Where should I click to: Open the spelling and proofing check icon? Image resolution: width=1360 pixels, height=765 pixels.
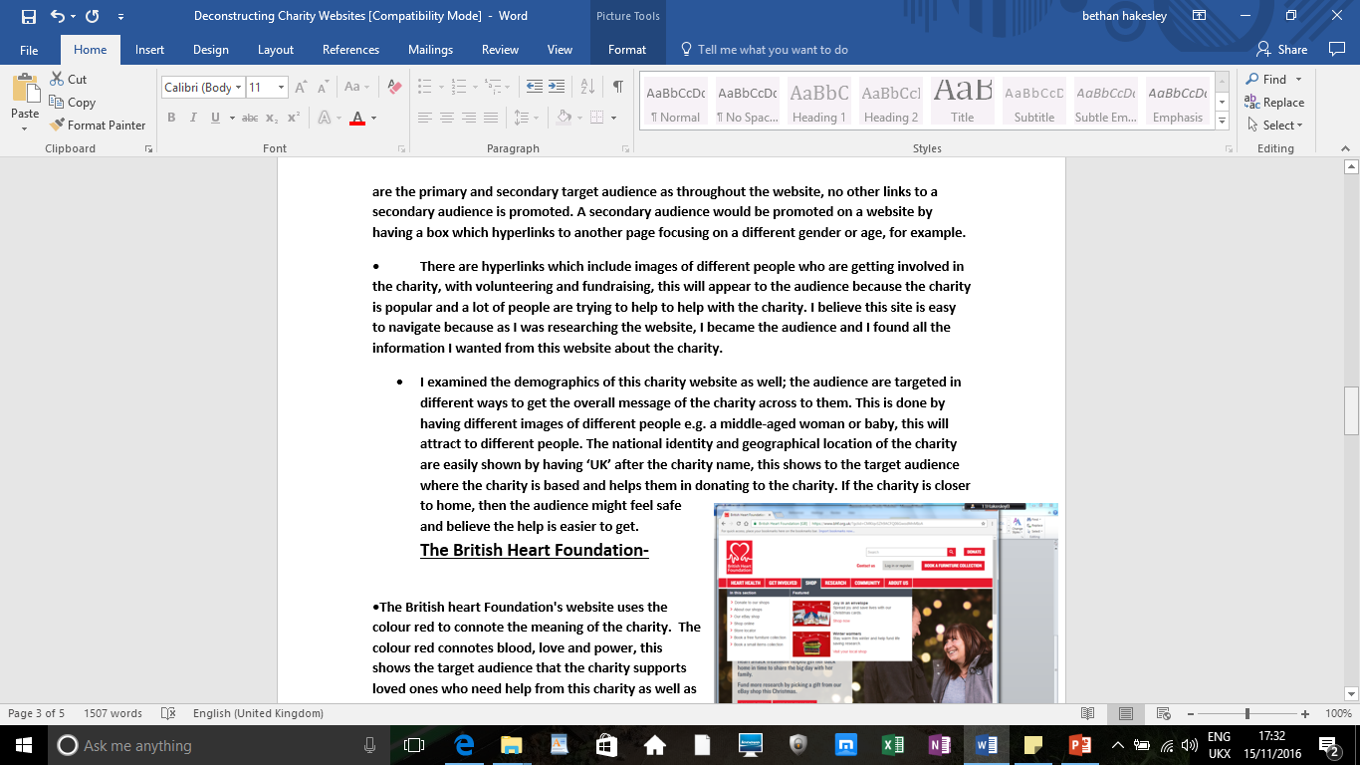tap(168, 714)
